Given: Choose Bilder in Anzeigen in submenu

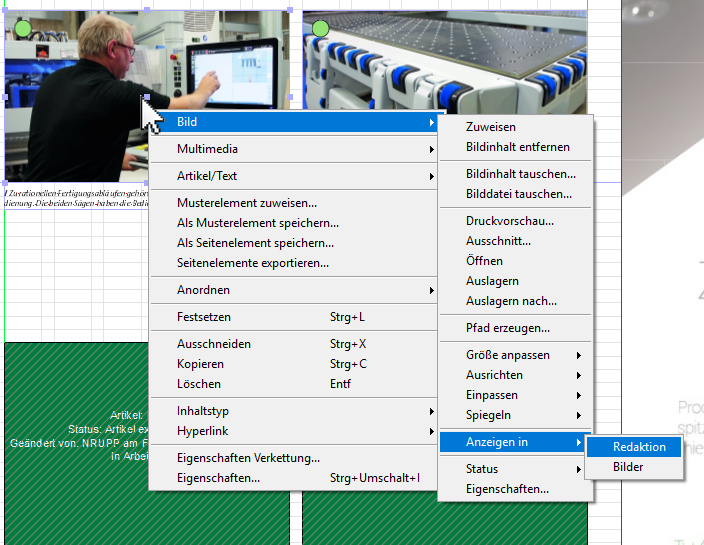Looking at the screenshot, I should click(628, 467).
